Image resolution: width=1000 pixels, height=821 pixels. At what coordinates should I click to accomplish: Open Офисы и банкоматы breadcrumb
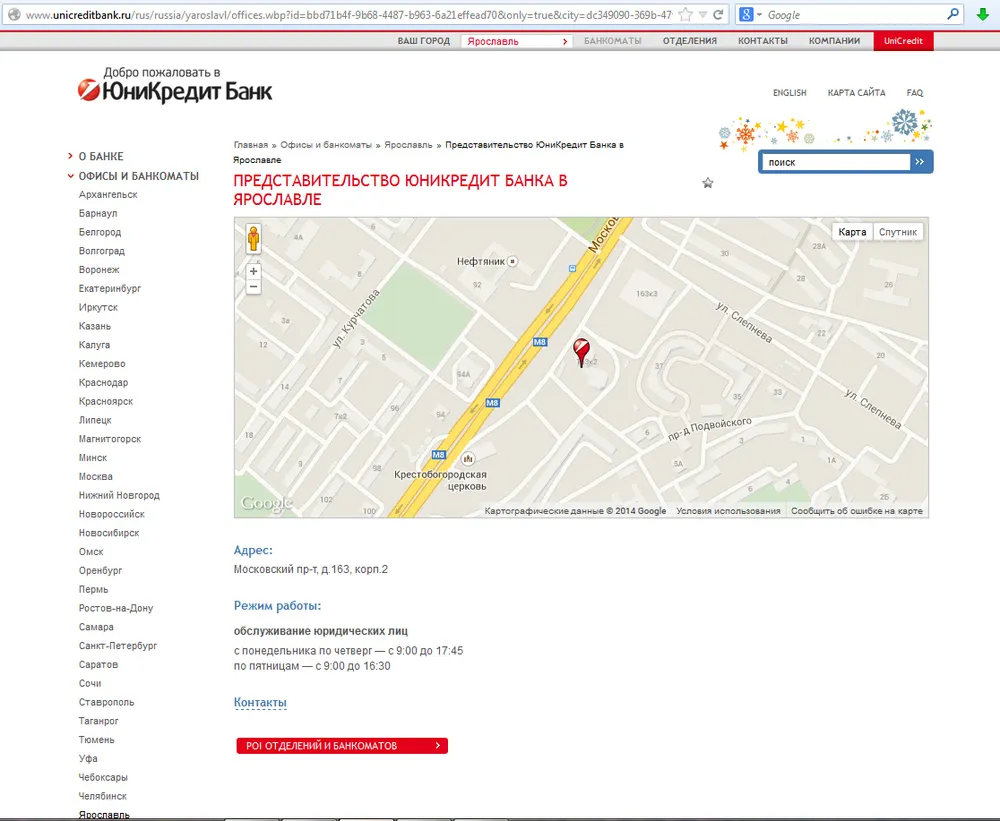326,145
